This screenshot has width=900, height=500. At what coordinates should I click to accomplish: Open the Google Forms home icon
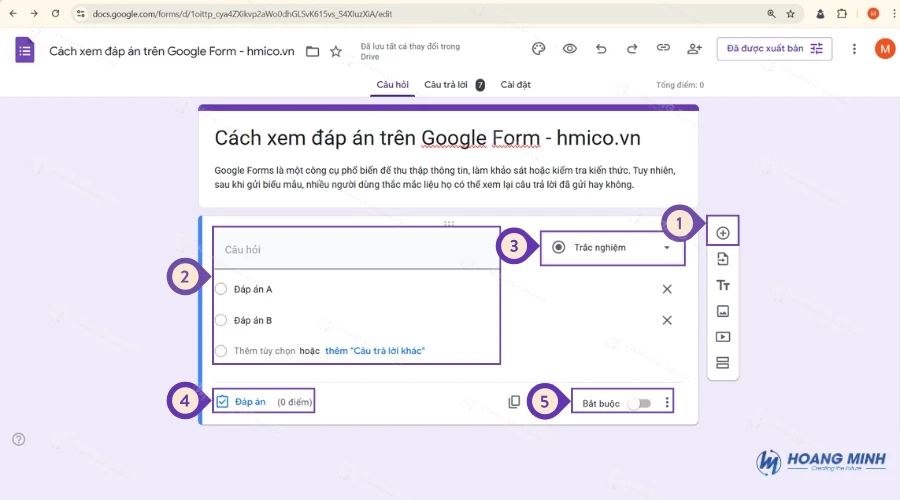click(x=25, y=50)
